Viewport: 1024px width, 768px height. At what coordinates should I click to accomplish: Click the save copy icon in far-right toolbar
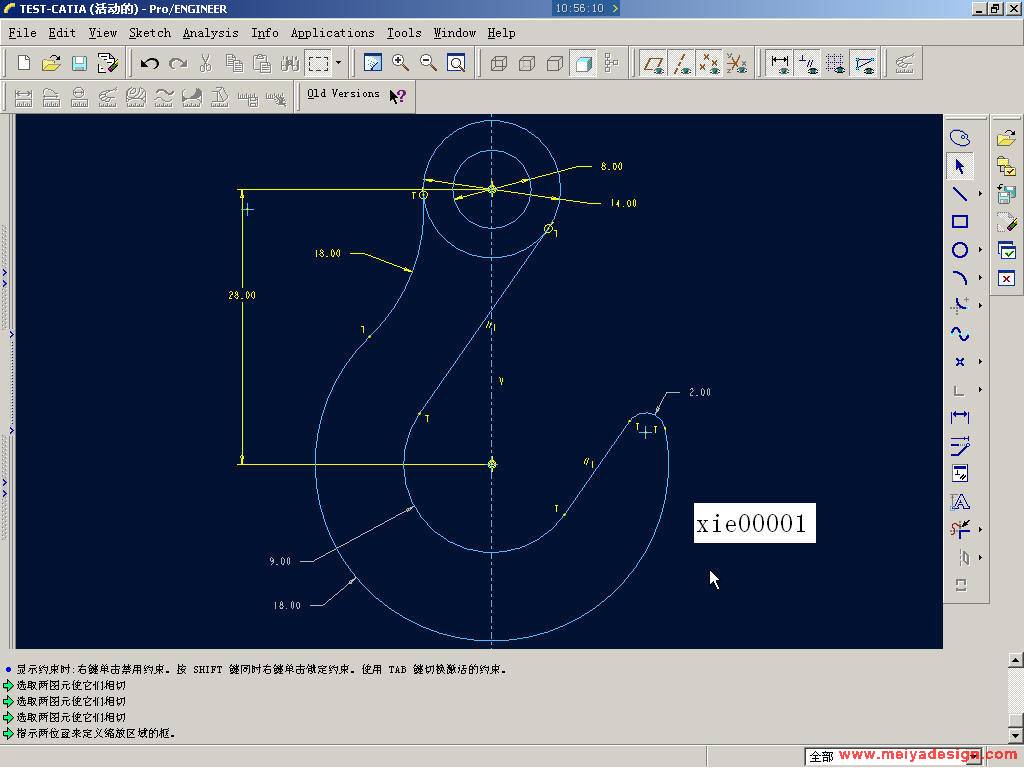(x=1006, y=194)
